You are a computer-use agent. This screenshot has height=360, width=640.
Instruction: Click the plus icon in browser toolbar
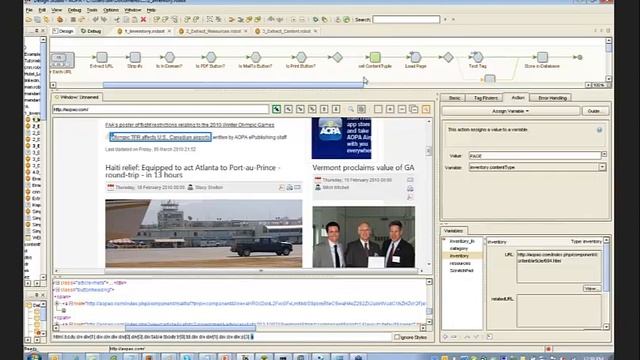(x=390, y=109)
